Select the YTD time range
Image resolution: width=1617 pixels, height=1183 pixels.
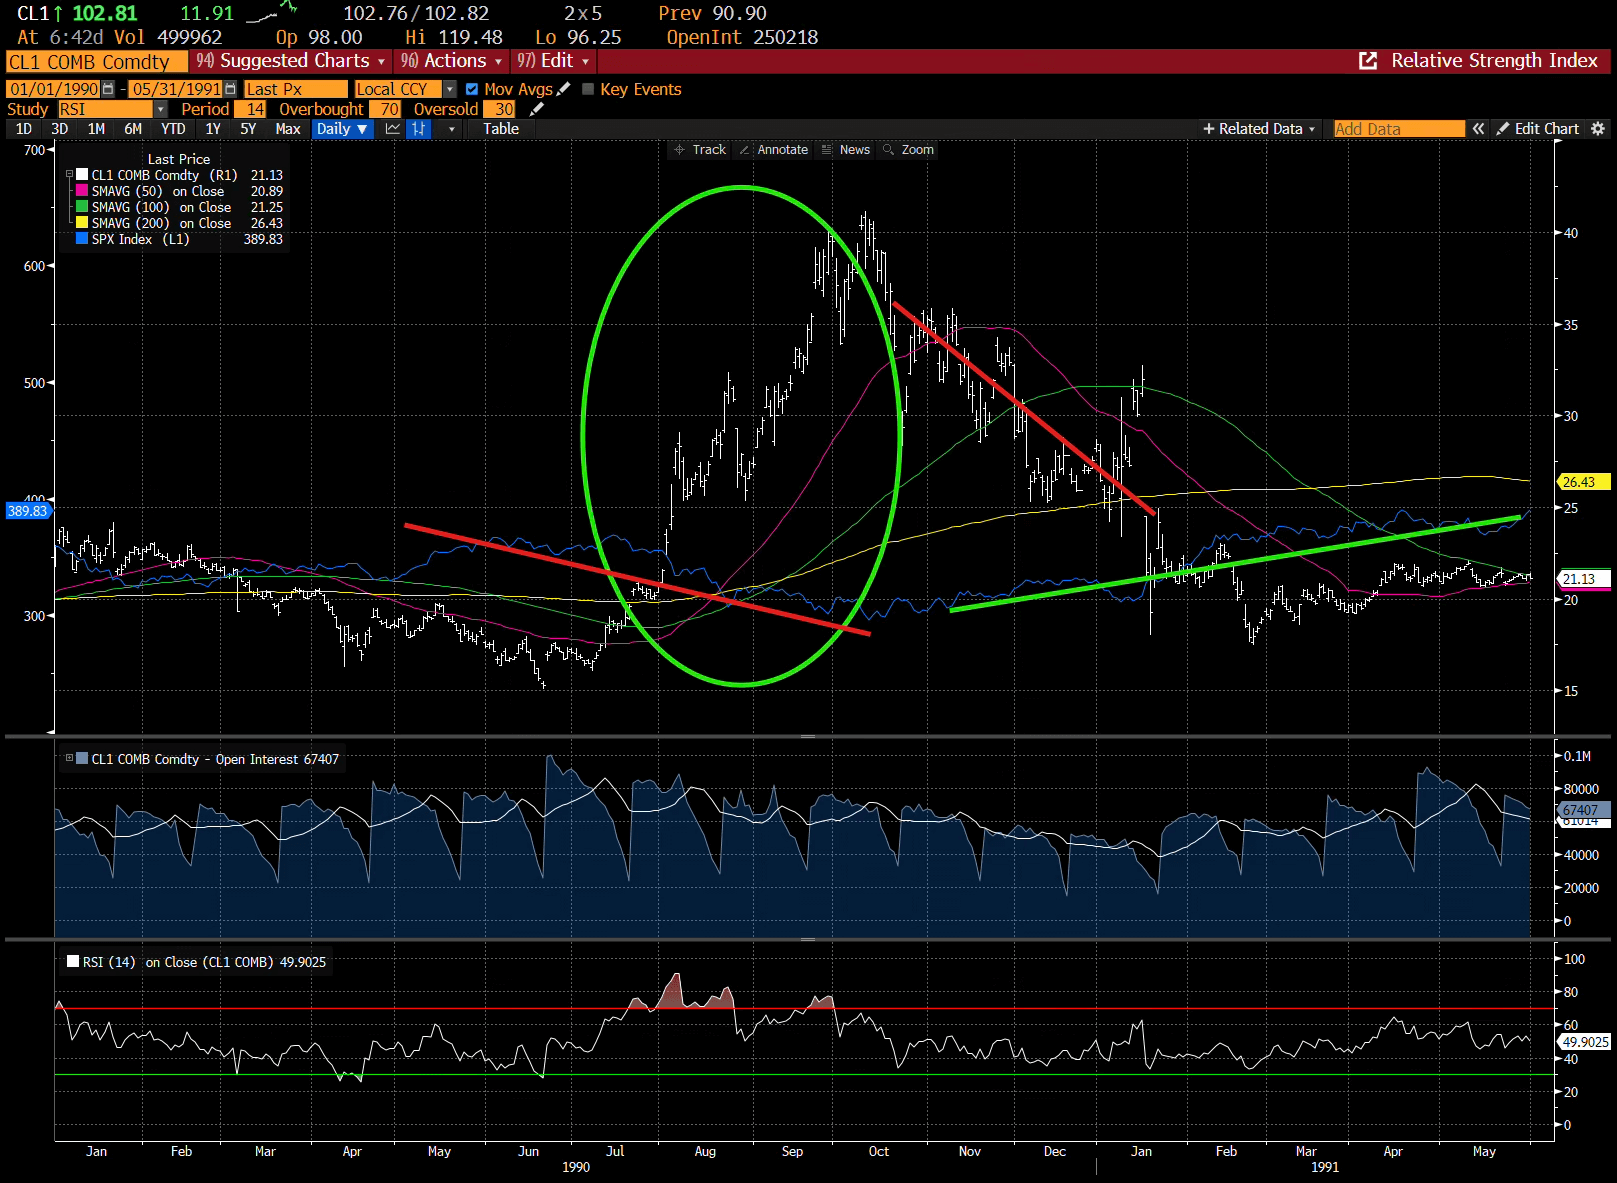173,129
